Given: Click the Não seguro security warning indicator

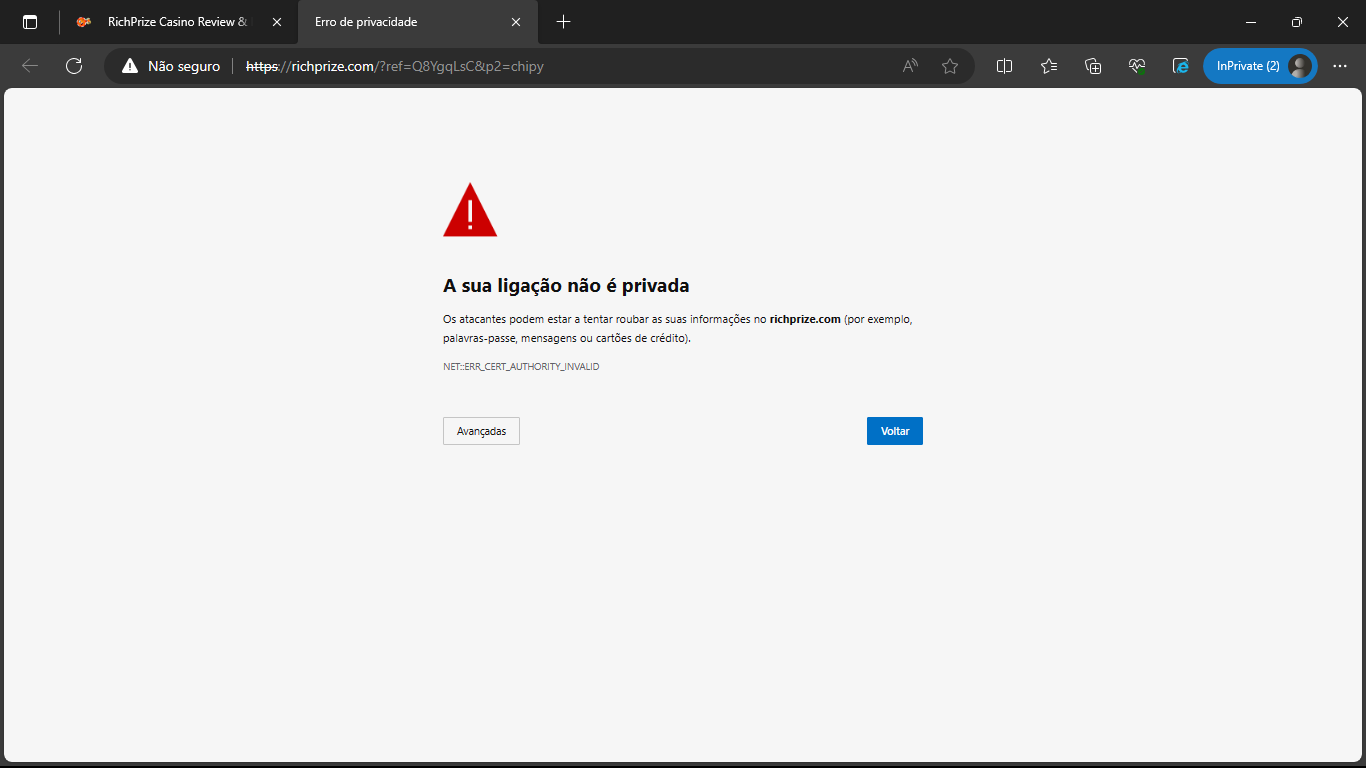Looking at the screenshot, I should click(x=171, y=66).
